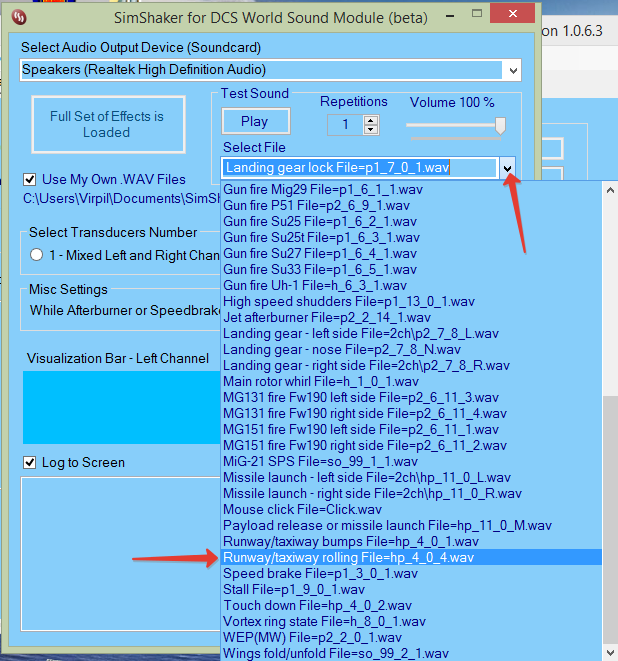Play the test sound

[x=255, y=121]
